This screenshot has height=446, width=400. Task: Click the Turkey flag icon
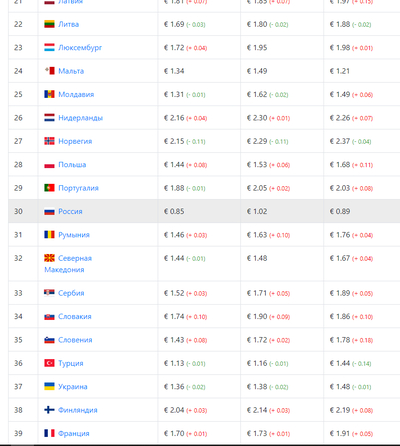(x=49, y=363)
